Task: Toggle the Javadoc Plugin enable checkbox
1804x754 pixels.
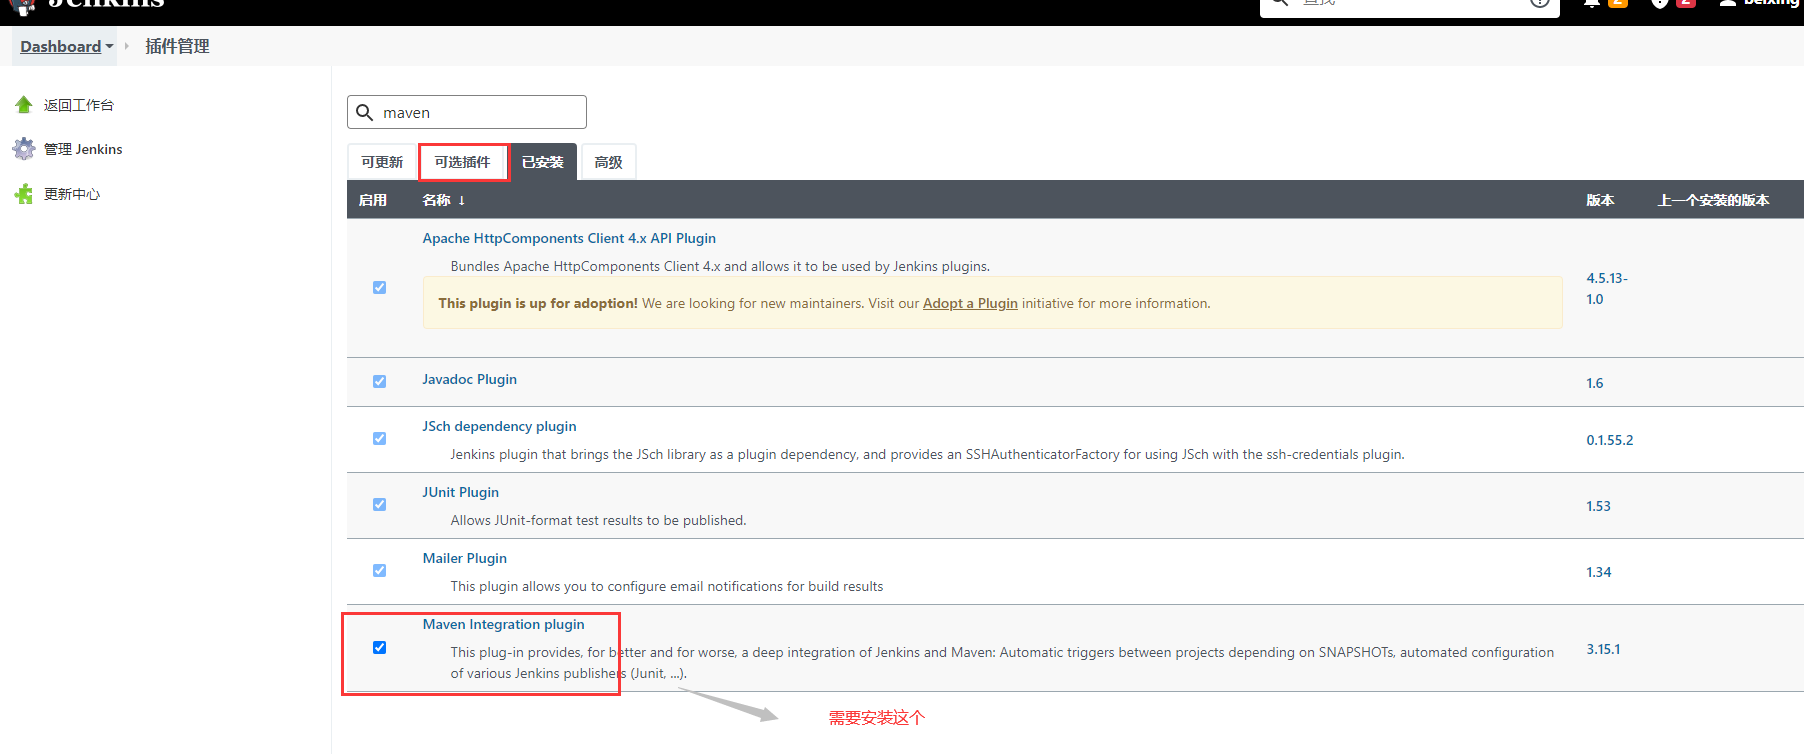Action: pyautogui.click(x=379, y=381)
